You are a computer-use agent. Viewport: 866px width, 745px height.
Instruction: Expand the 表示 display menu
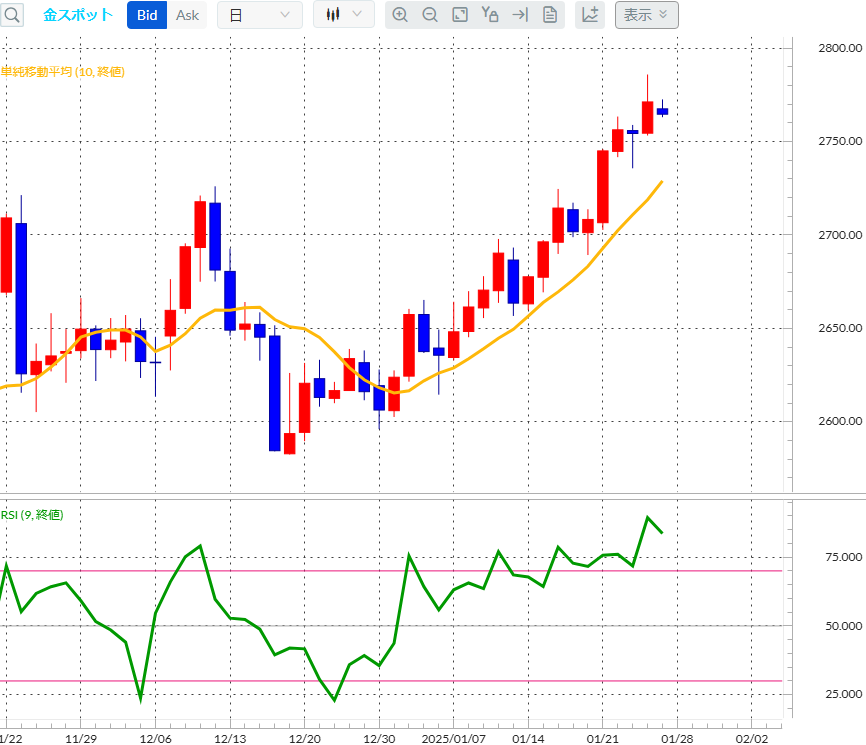click(x=647, y=15)
